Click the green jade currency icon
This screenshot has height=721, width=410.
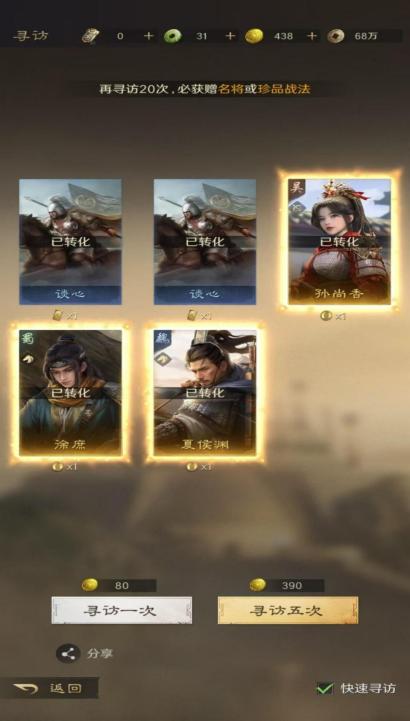click(x=172, y=36)
